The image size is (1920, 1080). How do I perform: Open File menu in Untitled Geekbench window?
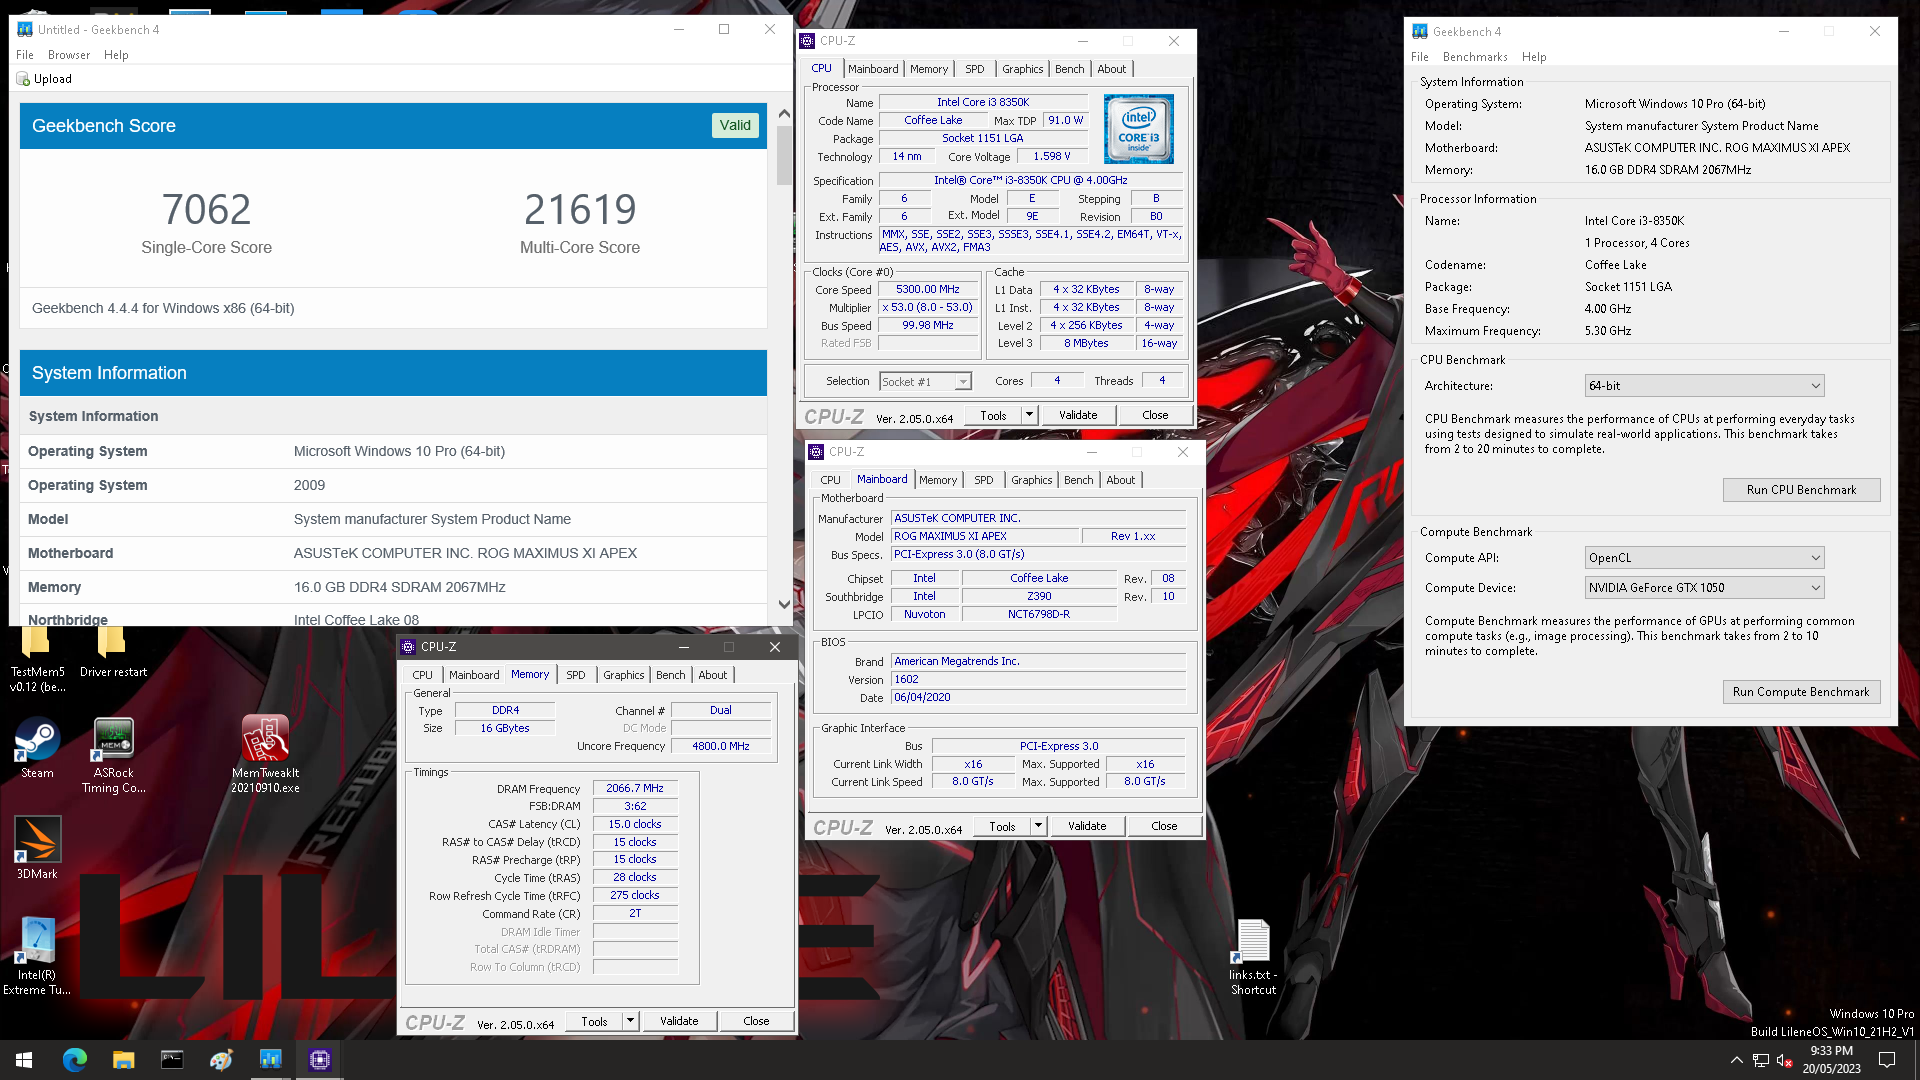click(x=25, y=55)
